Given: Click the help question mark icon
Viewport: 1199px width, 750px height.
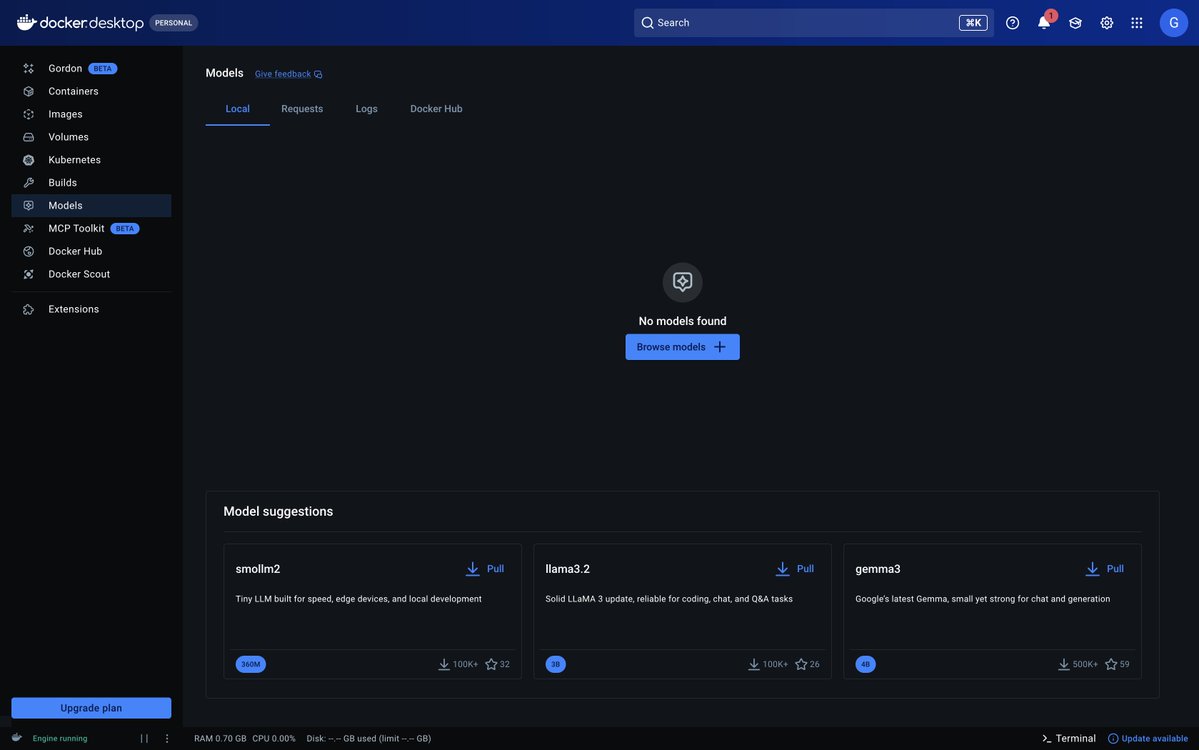Looking at the screenshot, I should coord(1012,23).
